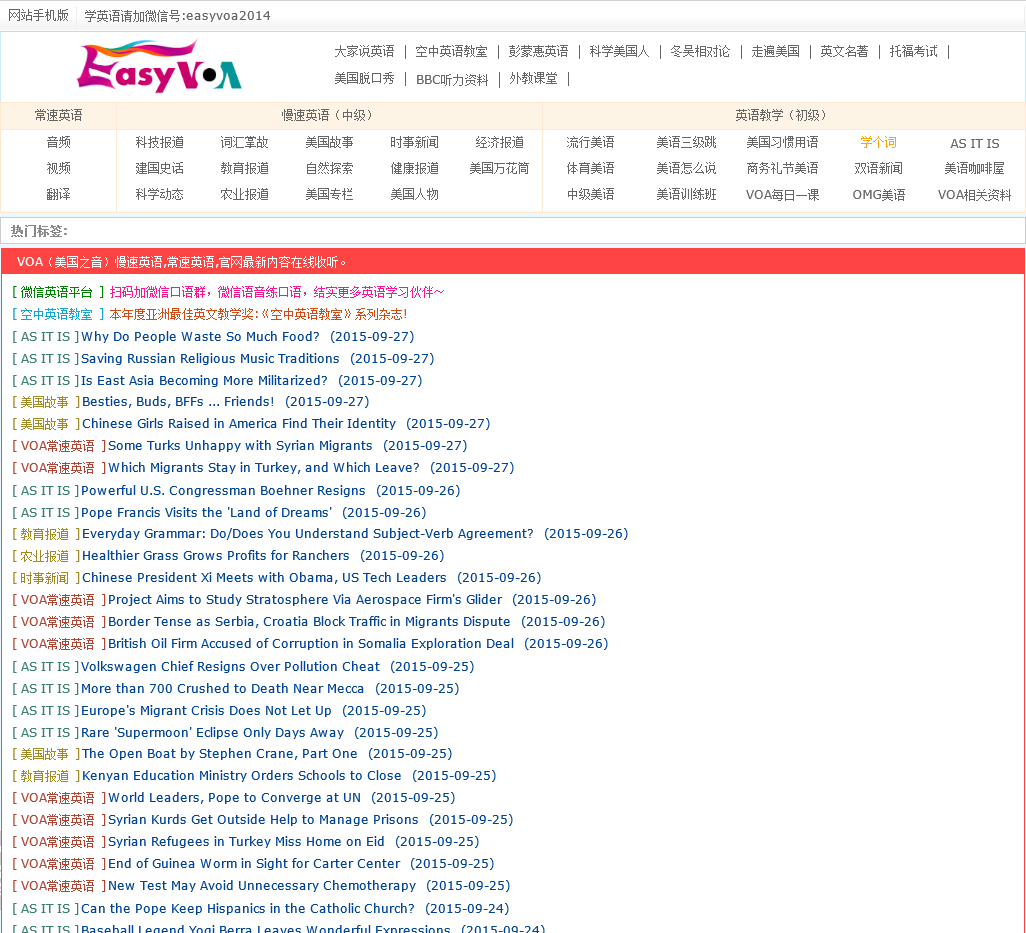
Task: Click the EasyVOA logo
Action: (x=160, y=66)
